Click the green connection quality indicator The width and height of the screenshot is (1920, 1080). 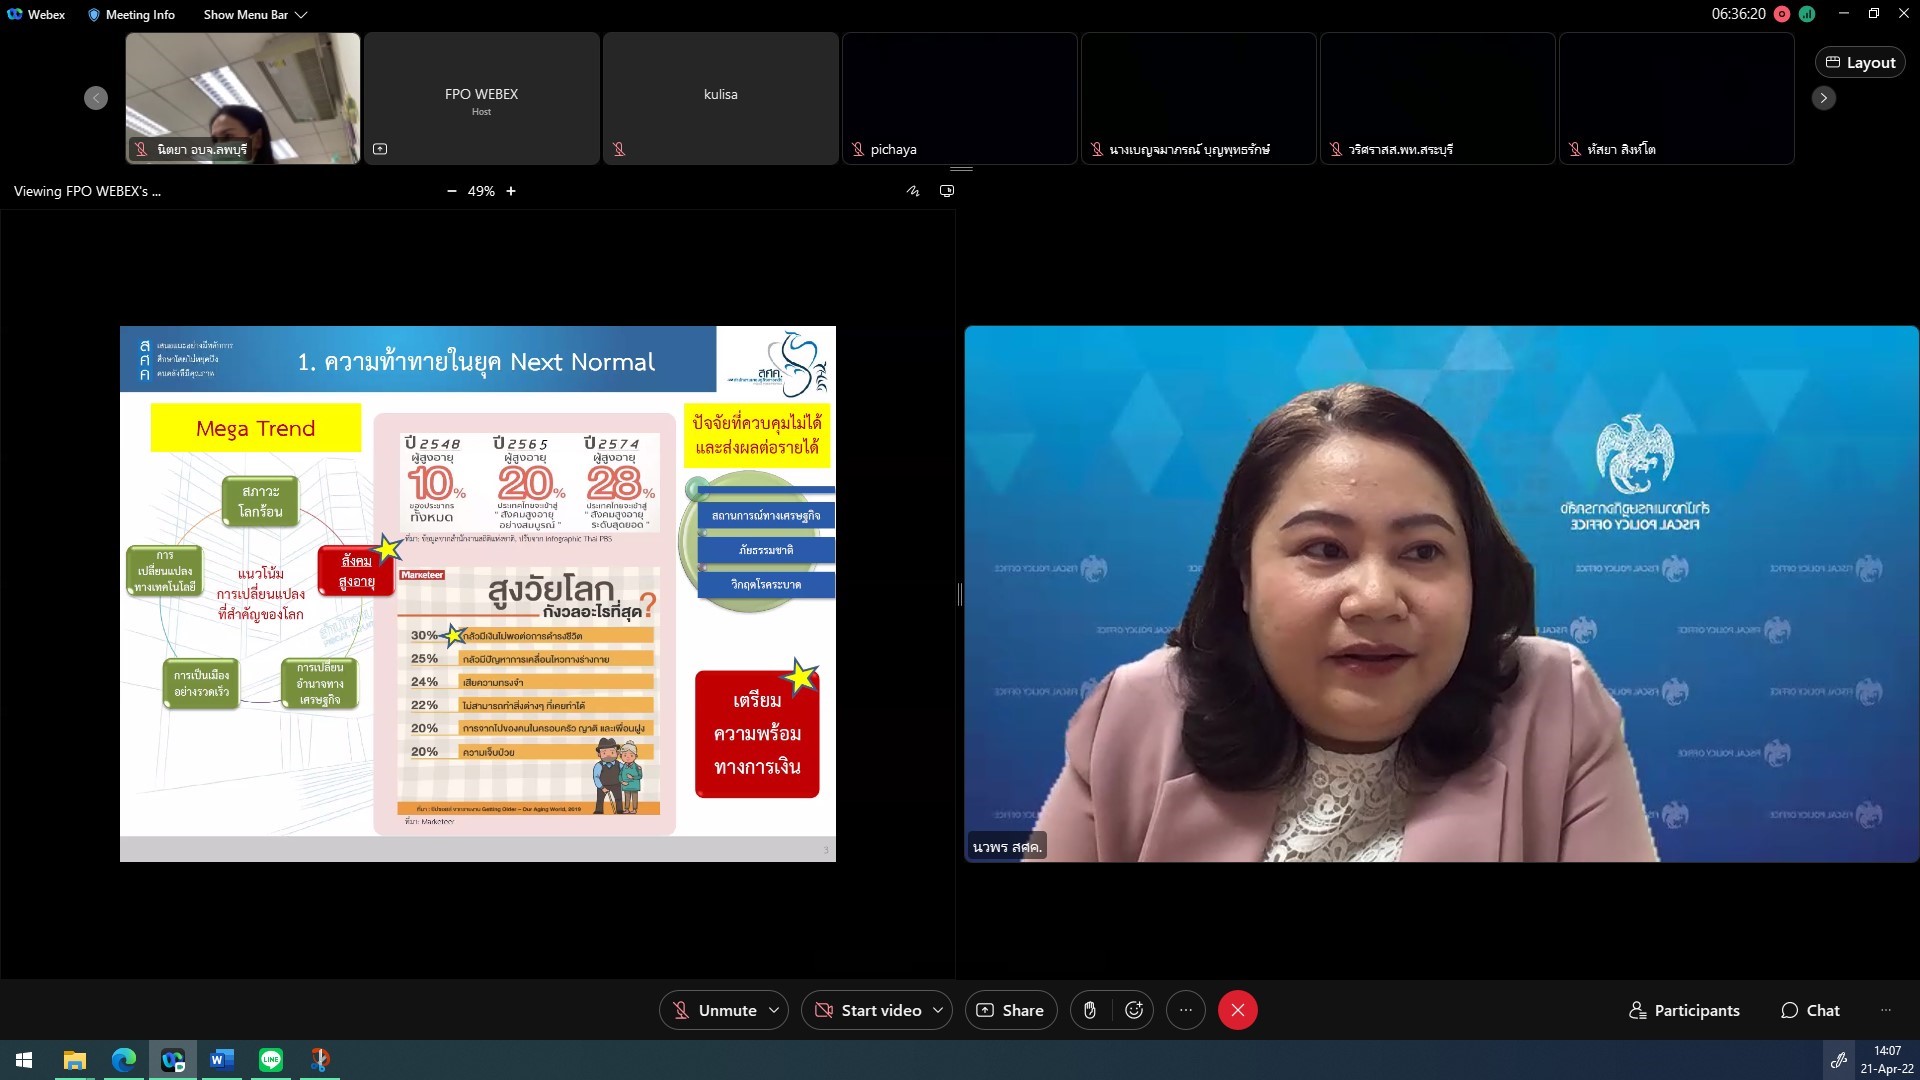[1806, 14]
